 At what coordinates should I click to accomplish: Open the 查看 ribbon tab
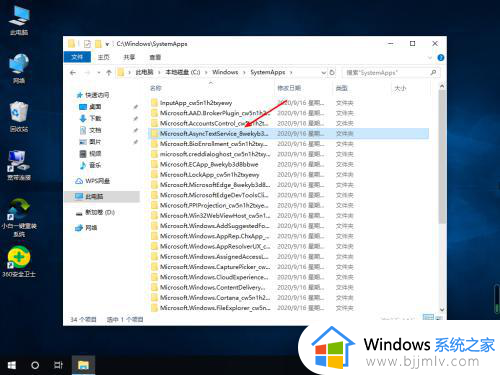pyautogui.click(x=155, y=57)
